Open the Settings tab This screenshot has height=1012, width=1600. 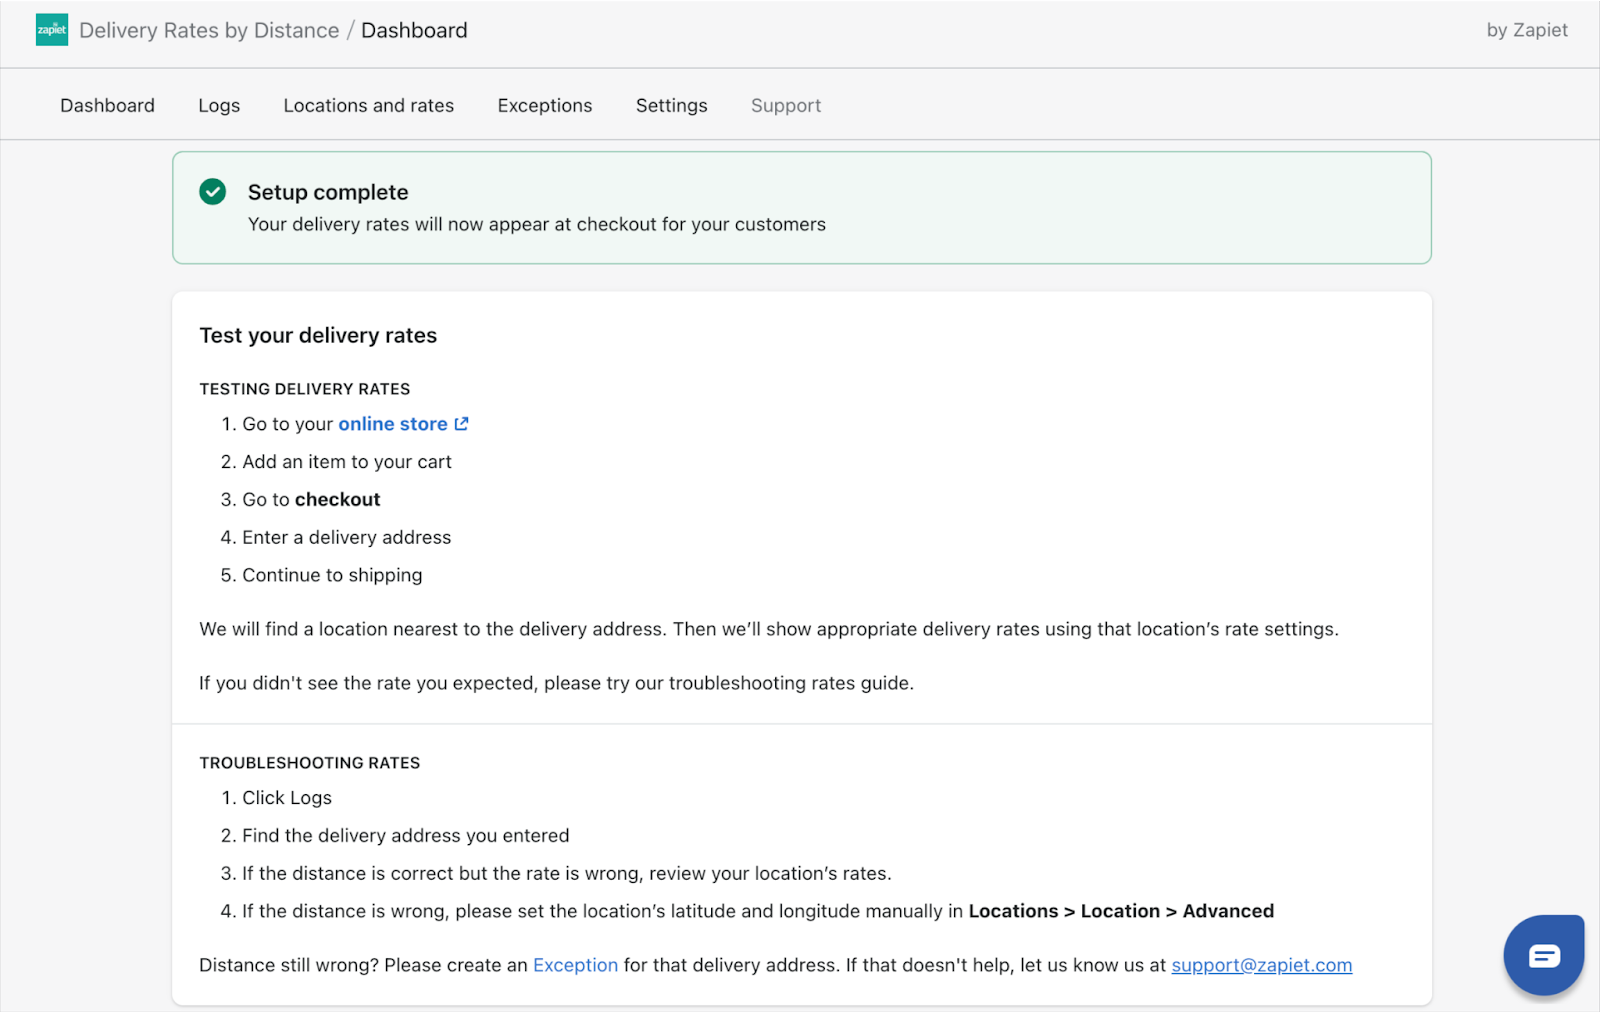(x=672, y=105)
